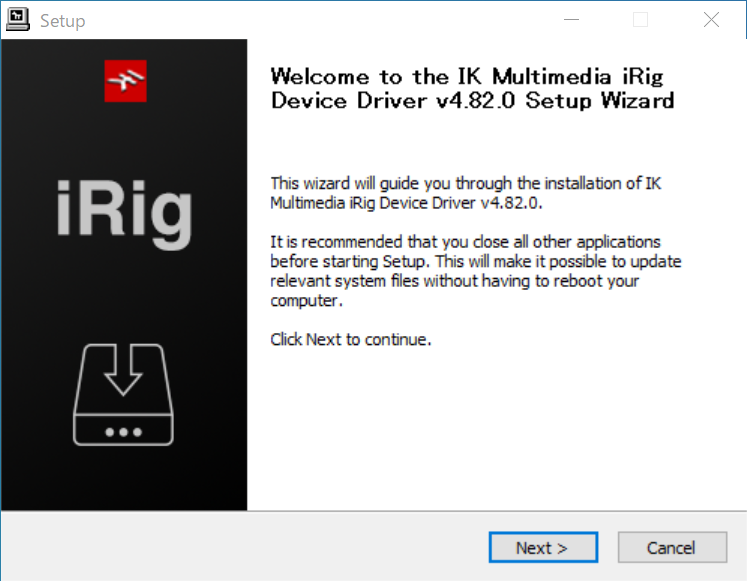Click the "This wizard will guide you" paragraph
The width and height of the screenshot is (747, 581).
click(x=465, y=193)
